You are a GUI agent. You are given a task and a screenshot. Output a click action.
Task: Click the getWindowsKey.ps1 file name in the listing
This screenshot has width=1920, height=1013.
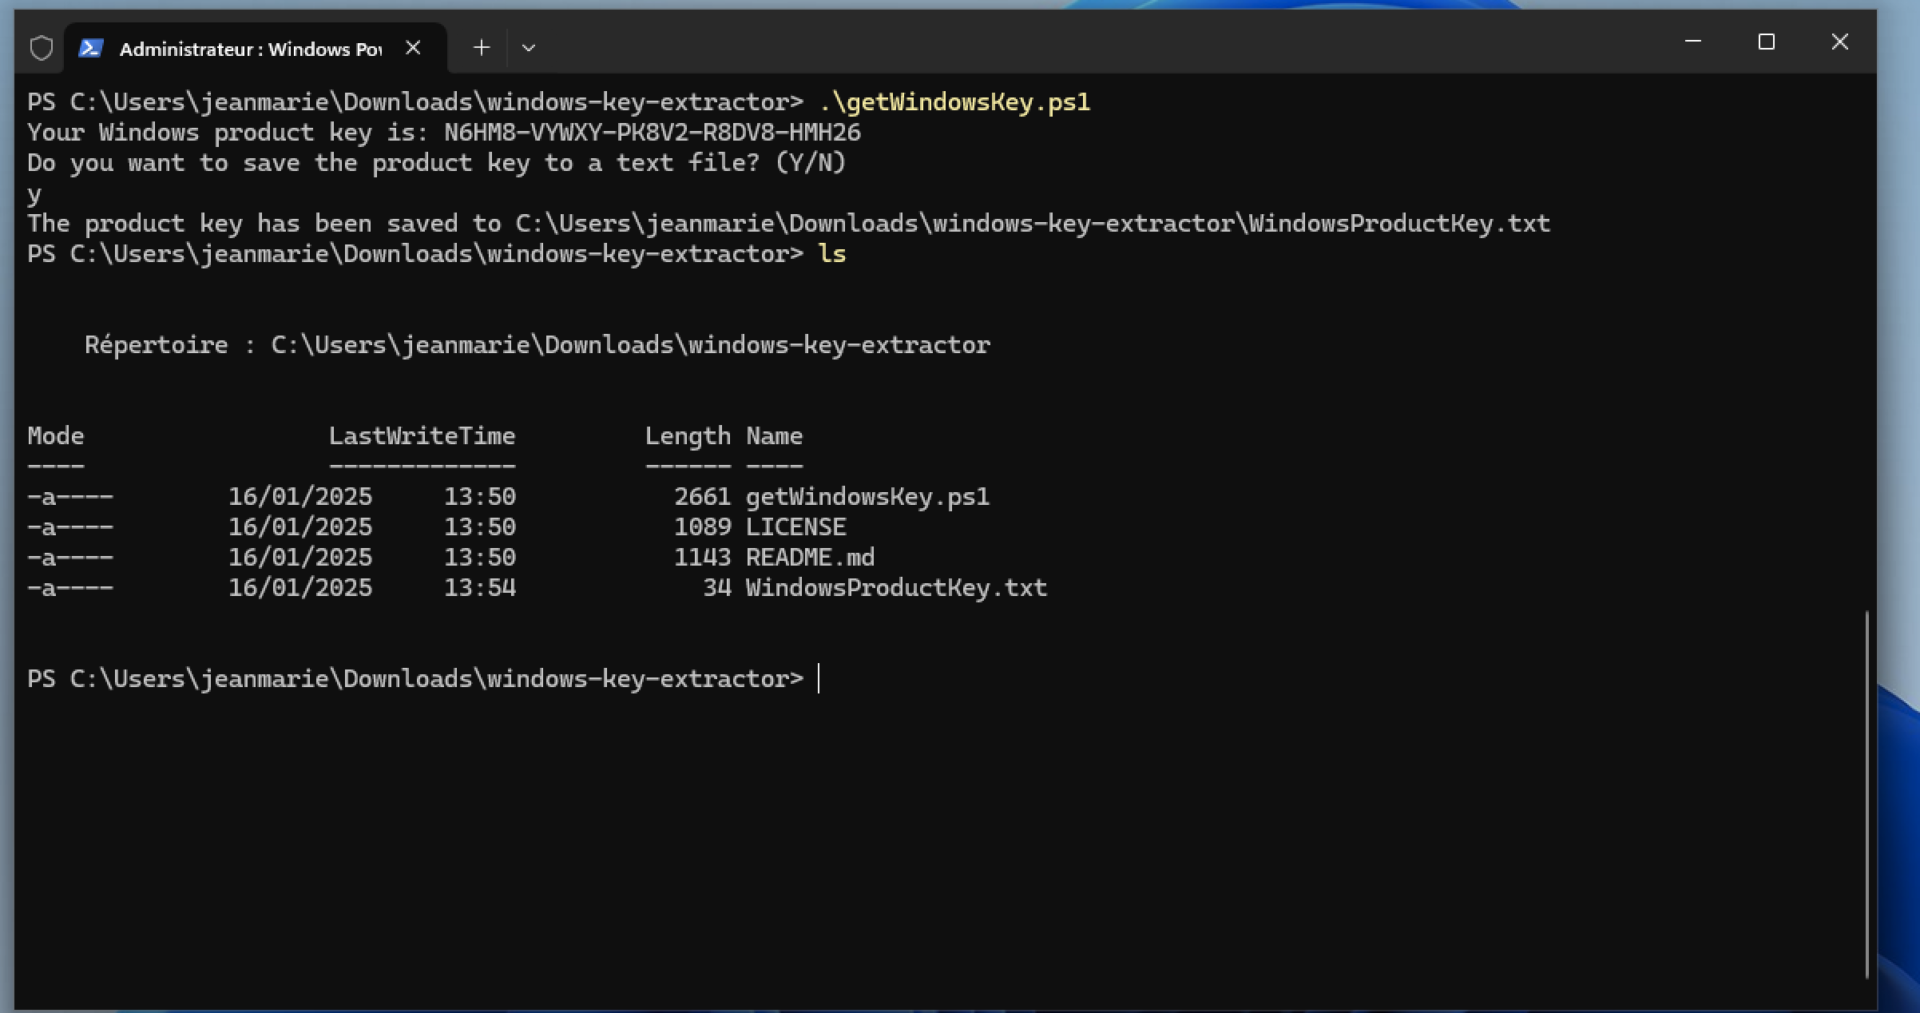(x=867, y=497)
